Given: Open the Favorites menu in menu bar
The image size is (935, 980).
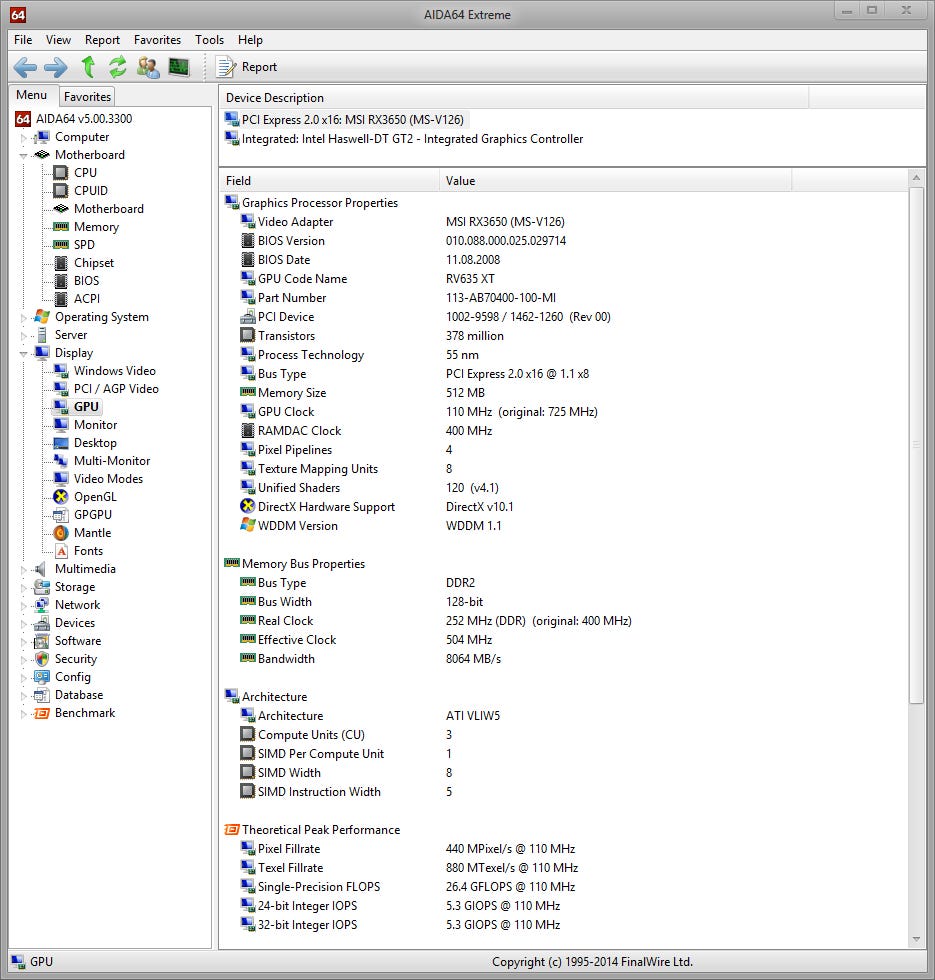Looking at the screenshot, I should pyautogui.click(x=158, y=40).
